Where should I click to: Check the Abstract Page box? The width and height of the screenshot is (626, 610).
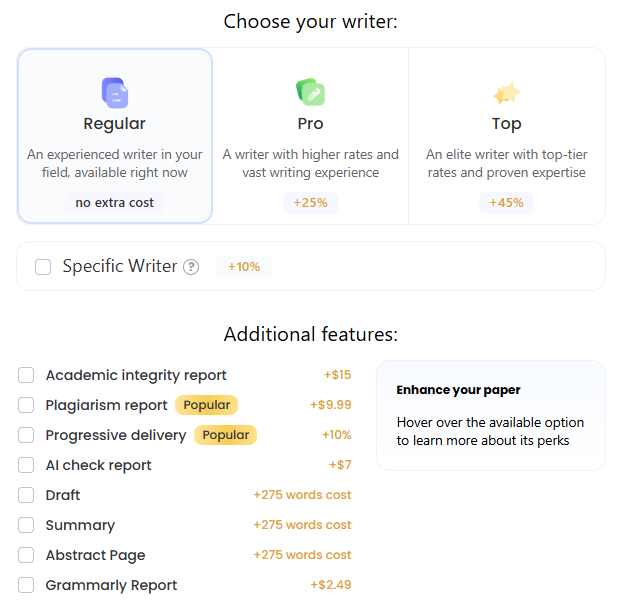pyautogui.click(x=26, y=555)
